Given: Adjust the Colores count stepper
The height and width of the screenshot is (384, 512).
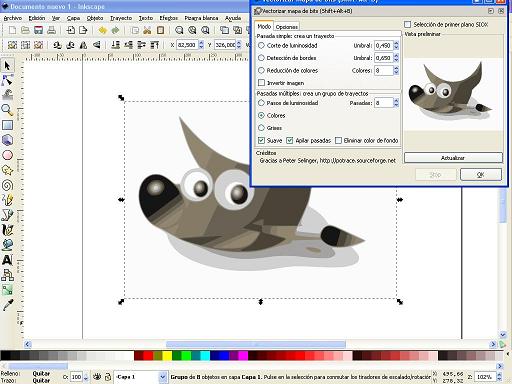Looking at the screenshot, I should [396, 70].
